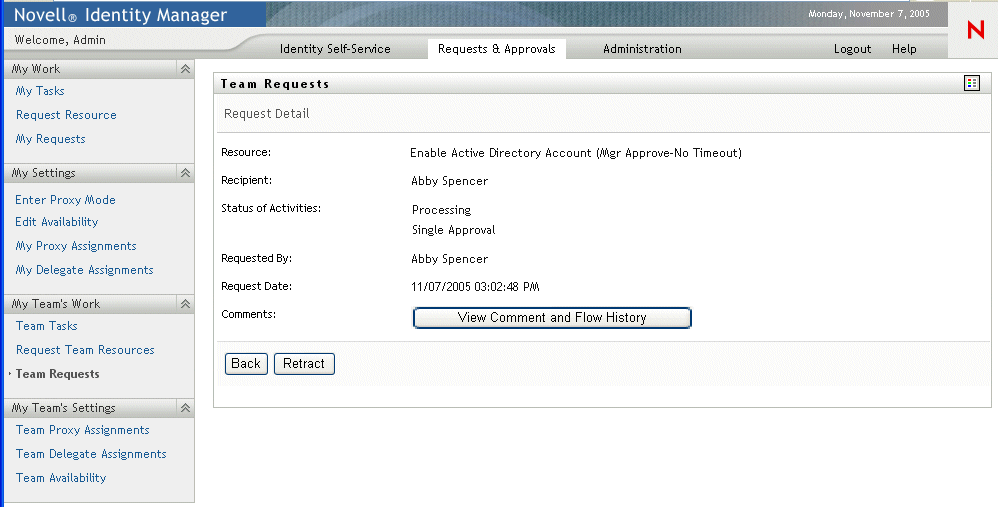
Task: Click the Back button
Action: tap(246, 363)
